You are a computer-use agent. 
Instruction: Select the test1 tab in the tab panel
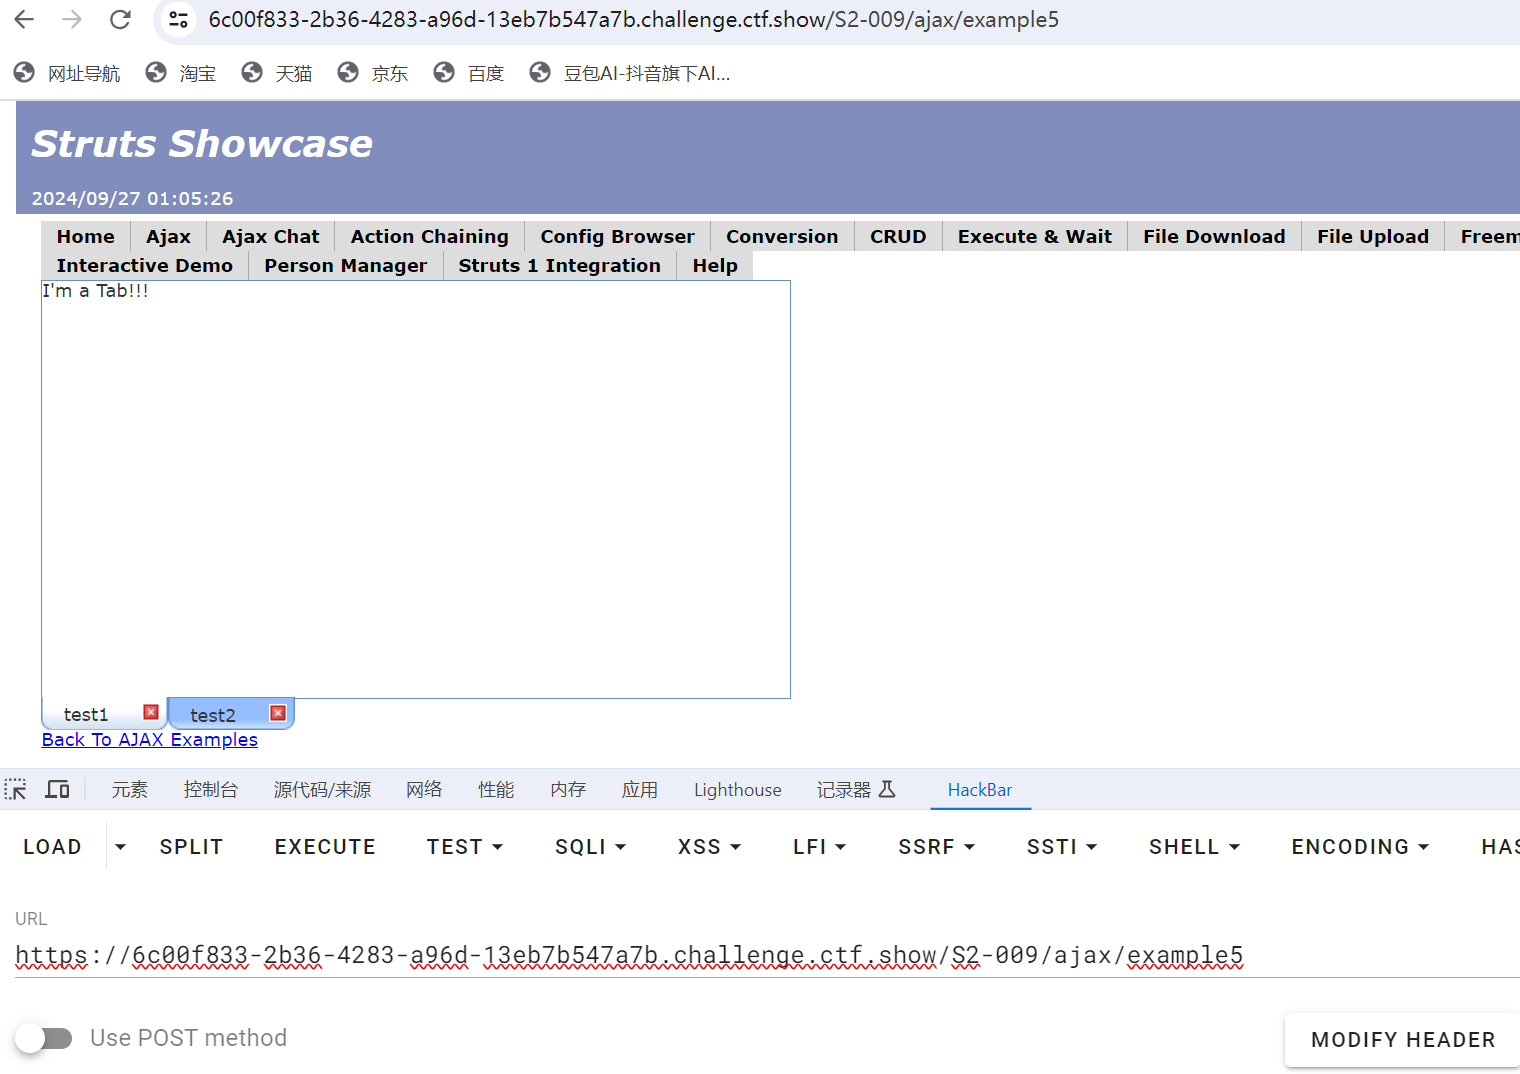click(x=86, y=715)
